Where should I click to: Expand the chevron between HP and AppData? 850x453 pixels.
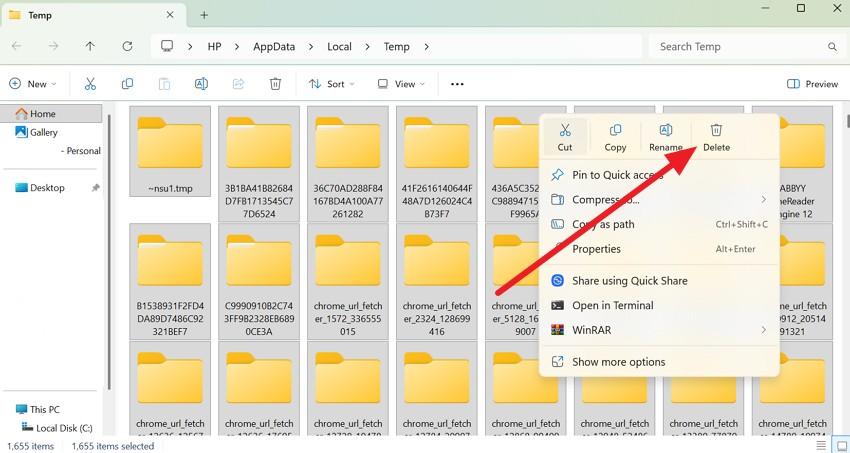tap(237, 47)
